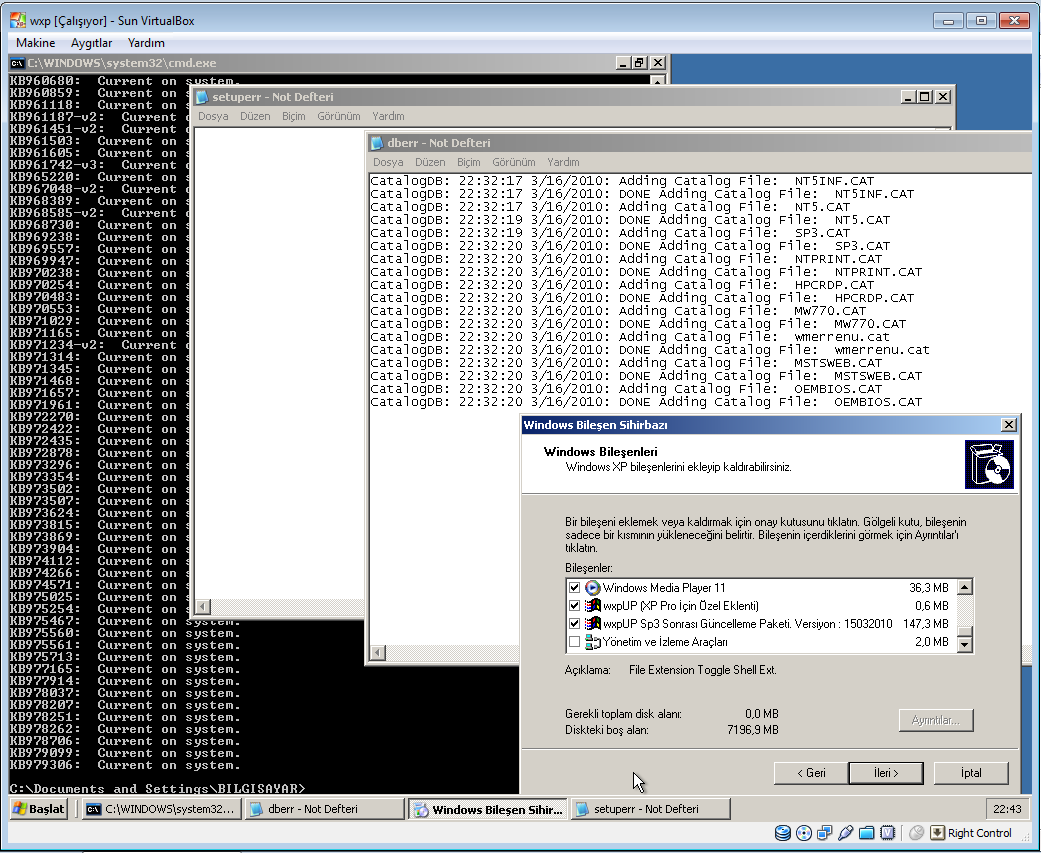Click the 147,3 MB size value
1041x853 pixels.
[925, 623]
